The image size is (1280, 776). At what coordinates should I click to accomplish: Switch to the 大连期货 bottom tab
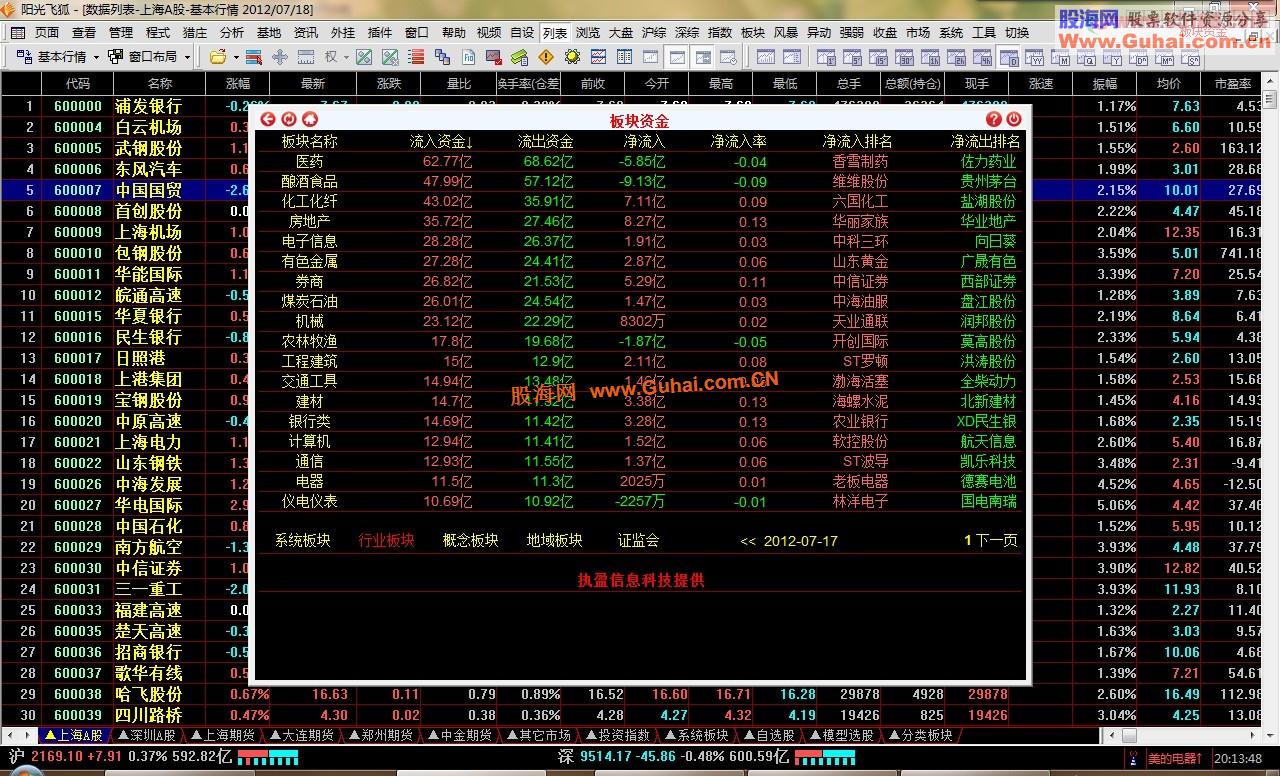(x=301, y=735)
